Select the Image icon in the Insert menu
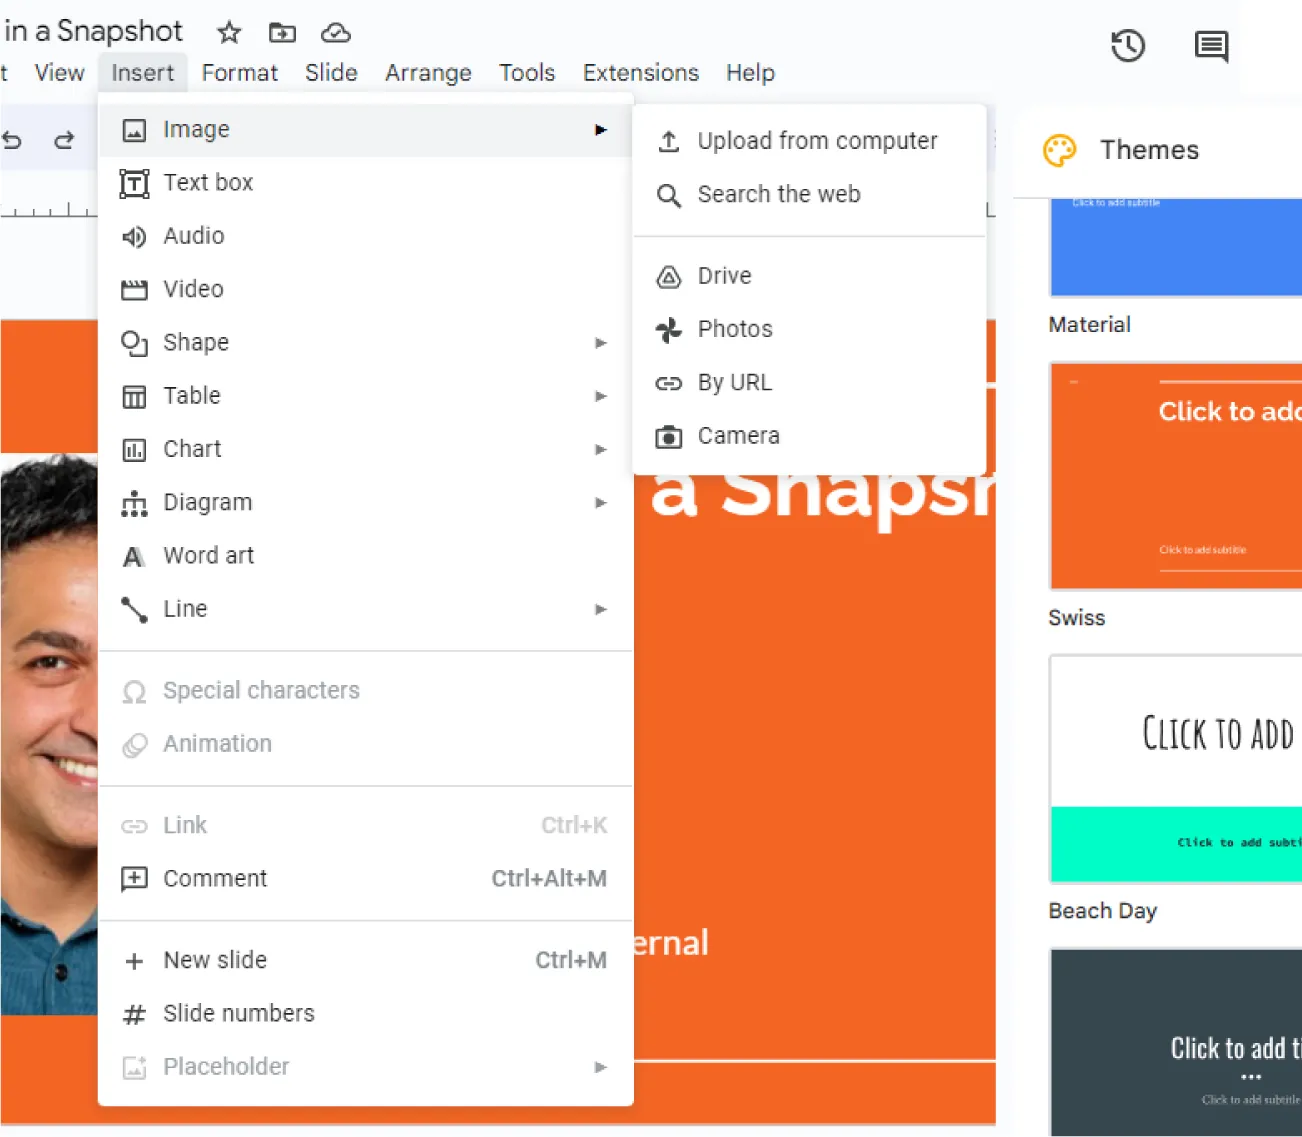 pyautogui.click(x=133, y=129)
